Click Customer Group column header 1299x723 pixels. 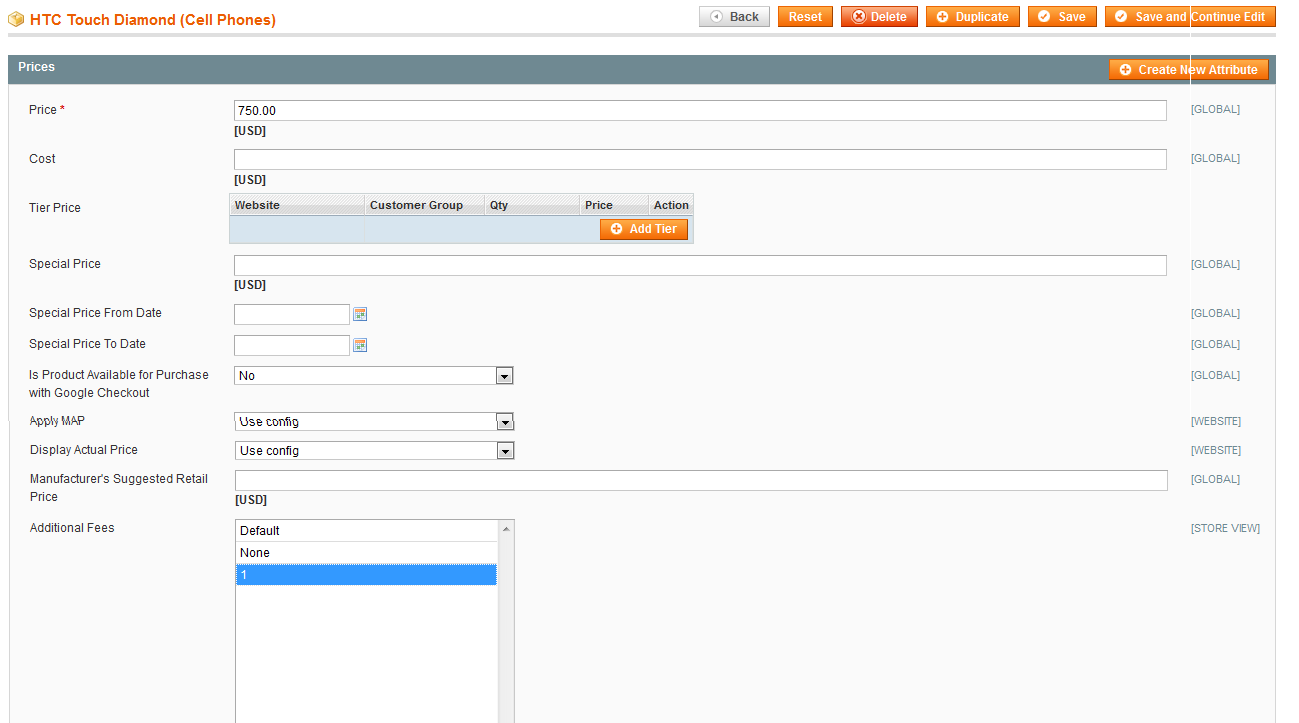(424, 205)
